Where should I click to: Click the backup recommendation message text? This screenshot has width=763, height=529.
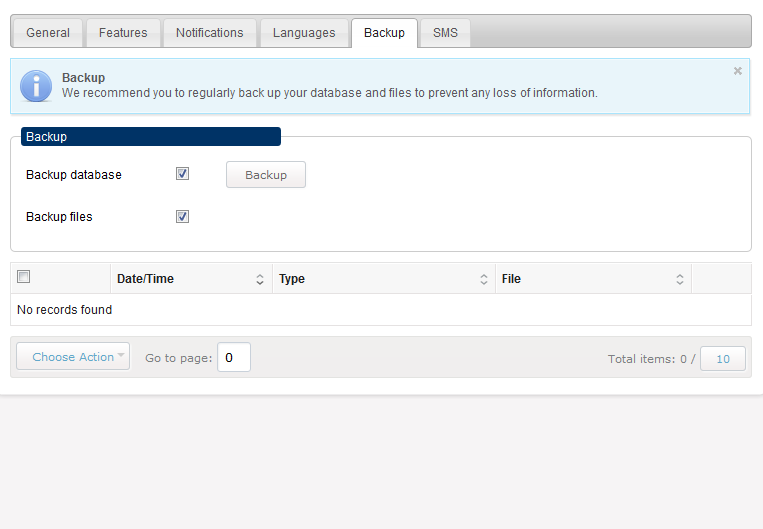[329, 93]
